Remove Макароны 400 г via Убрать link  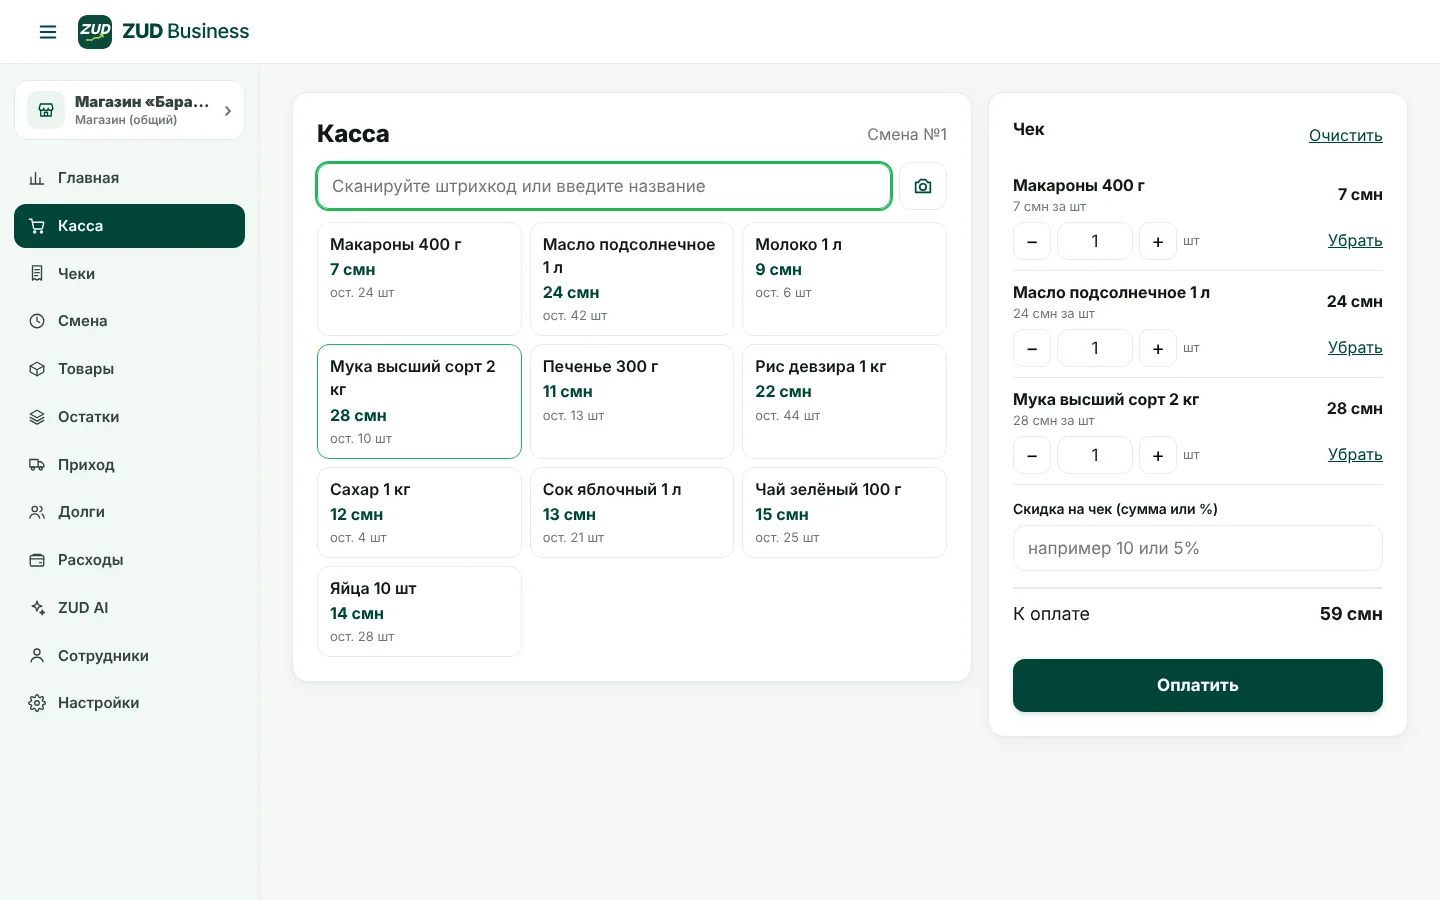click(x=1355, y=240)
